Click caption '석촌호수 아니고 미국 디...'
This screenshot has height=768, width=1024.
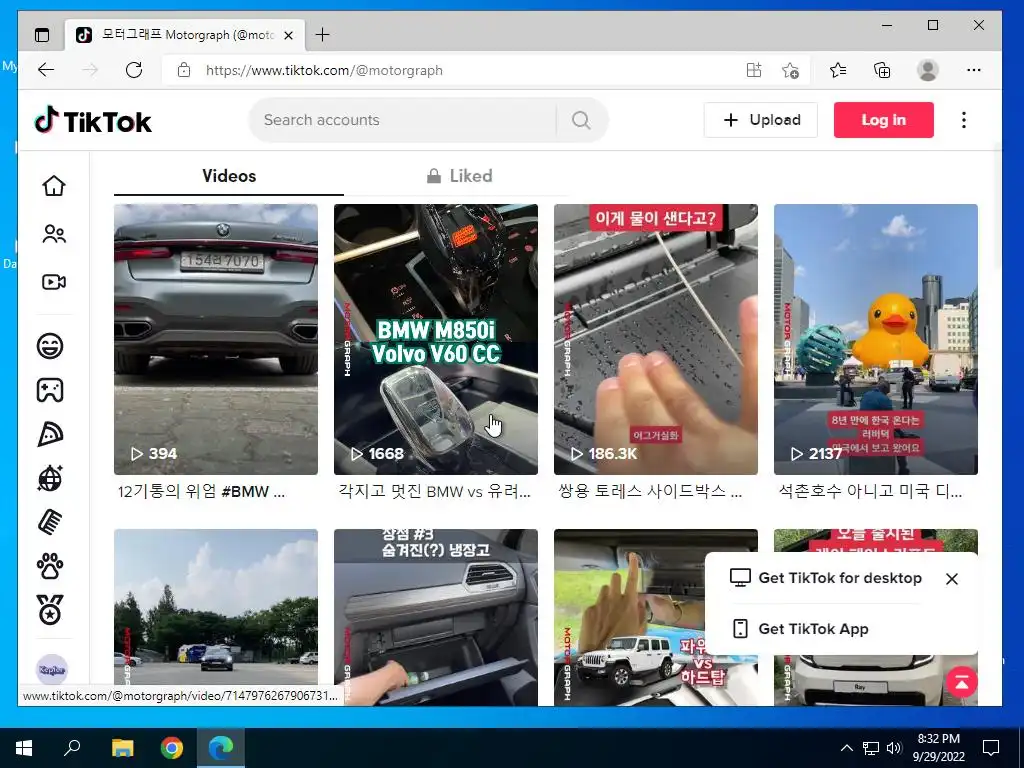pos(870,492)
